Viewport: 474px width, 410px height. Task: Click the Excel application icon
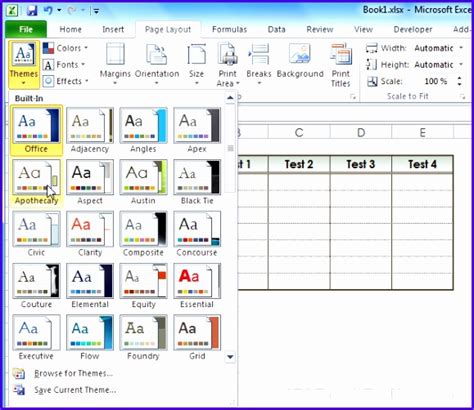12,11
